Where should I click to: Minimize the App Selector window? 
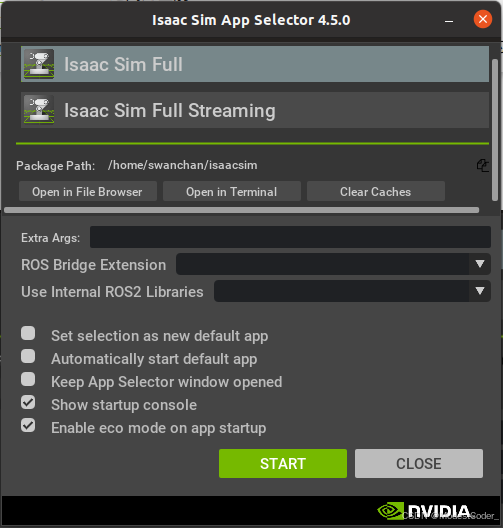pyautogui.click(x=449, y=20)
